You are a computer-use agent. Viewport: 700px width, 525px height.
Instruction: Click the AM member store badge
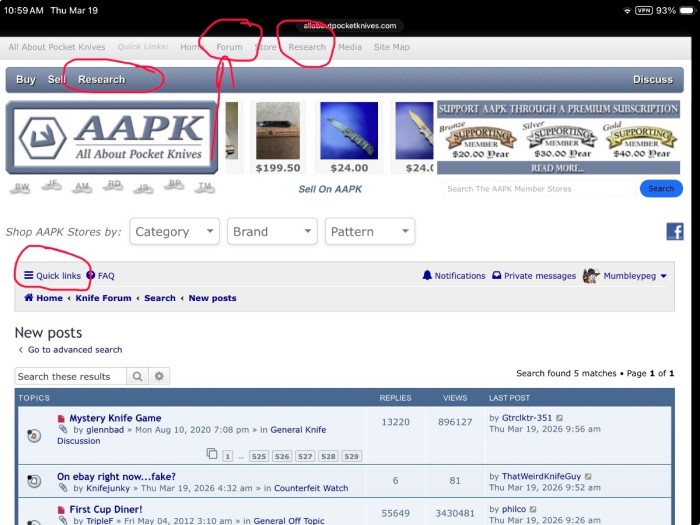coord(82,187)
